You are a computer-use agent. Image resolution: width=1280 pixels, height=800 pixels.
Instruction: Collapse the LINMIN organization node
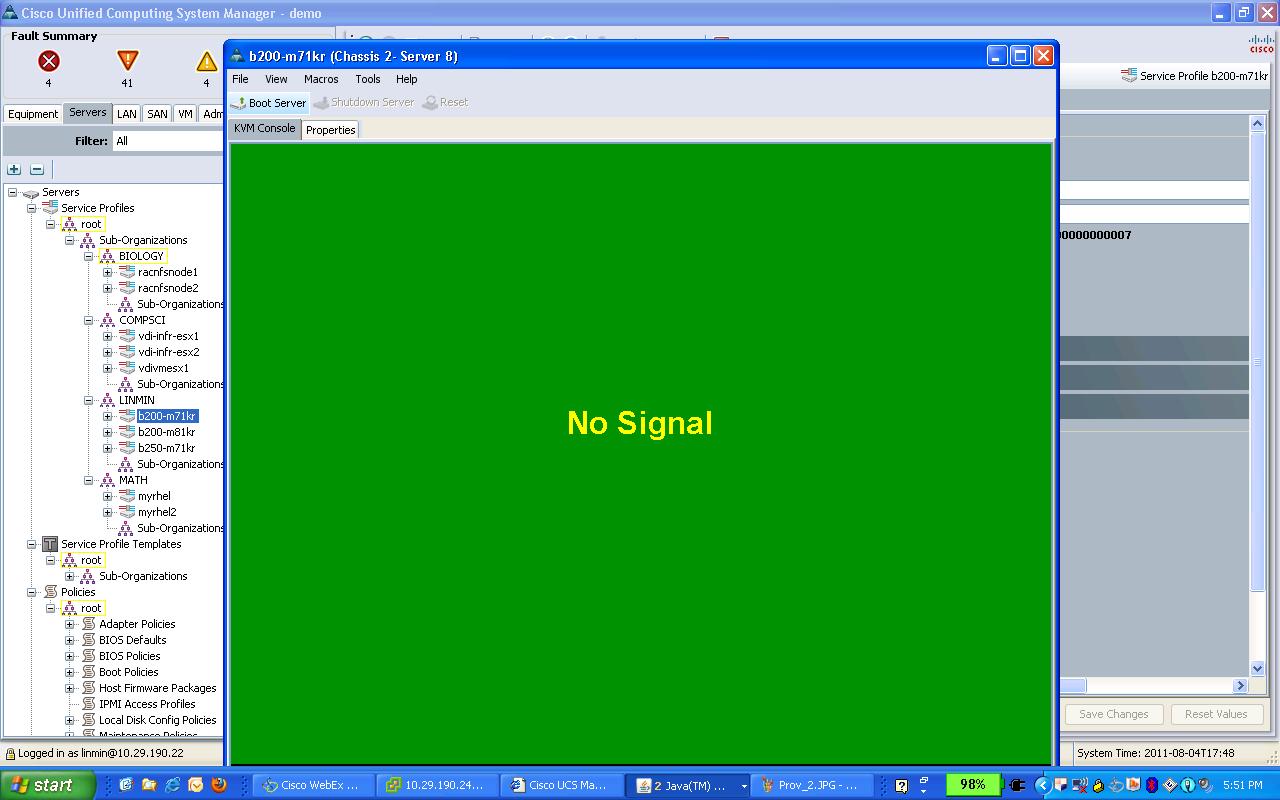click(x=88, y=400)
